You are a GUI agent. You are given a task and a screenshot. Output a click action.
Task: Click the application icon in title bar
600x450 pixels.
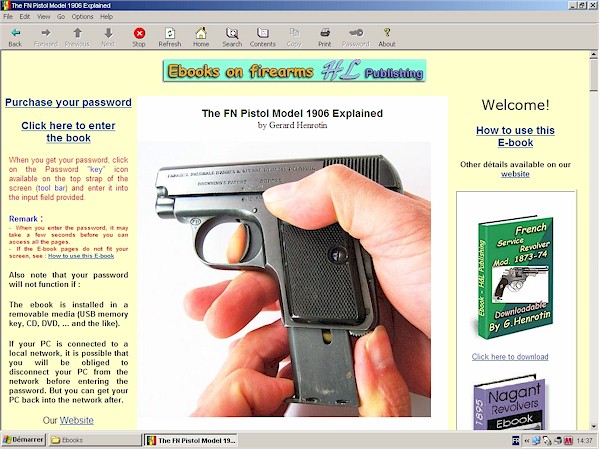(x=5, y=5)
